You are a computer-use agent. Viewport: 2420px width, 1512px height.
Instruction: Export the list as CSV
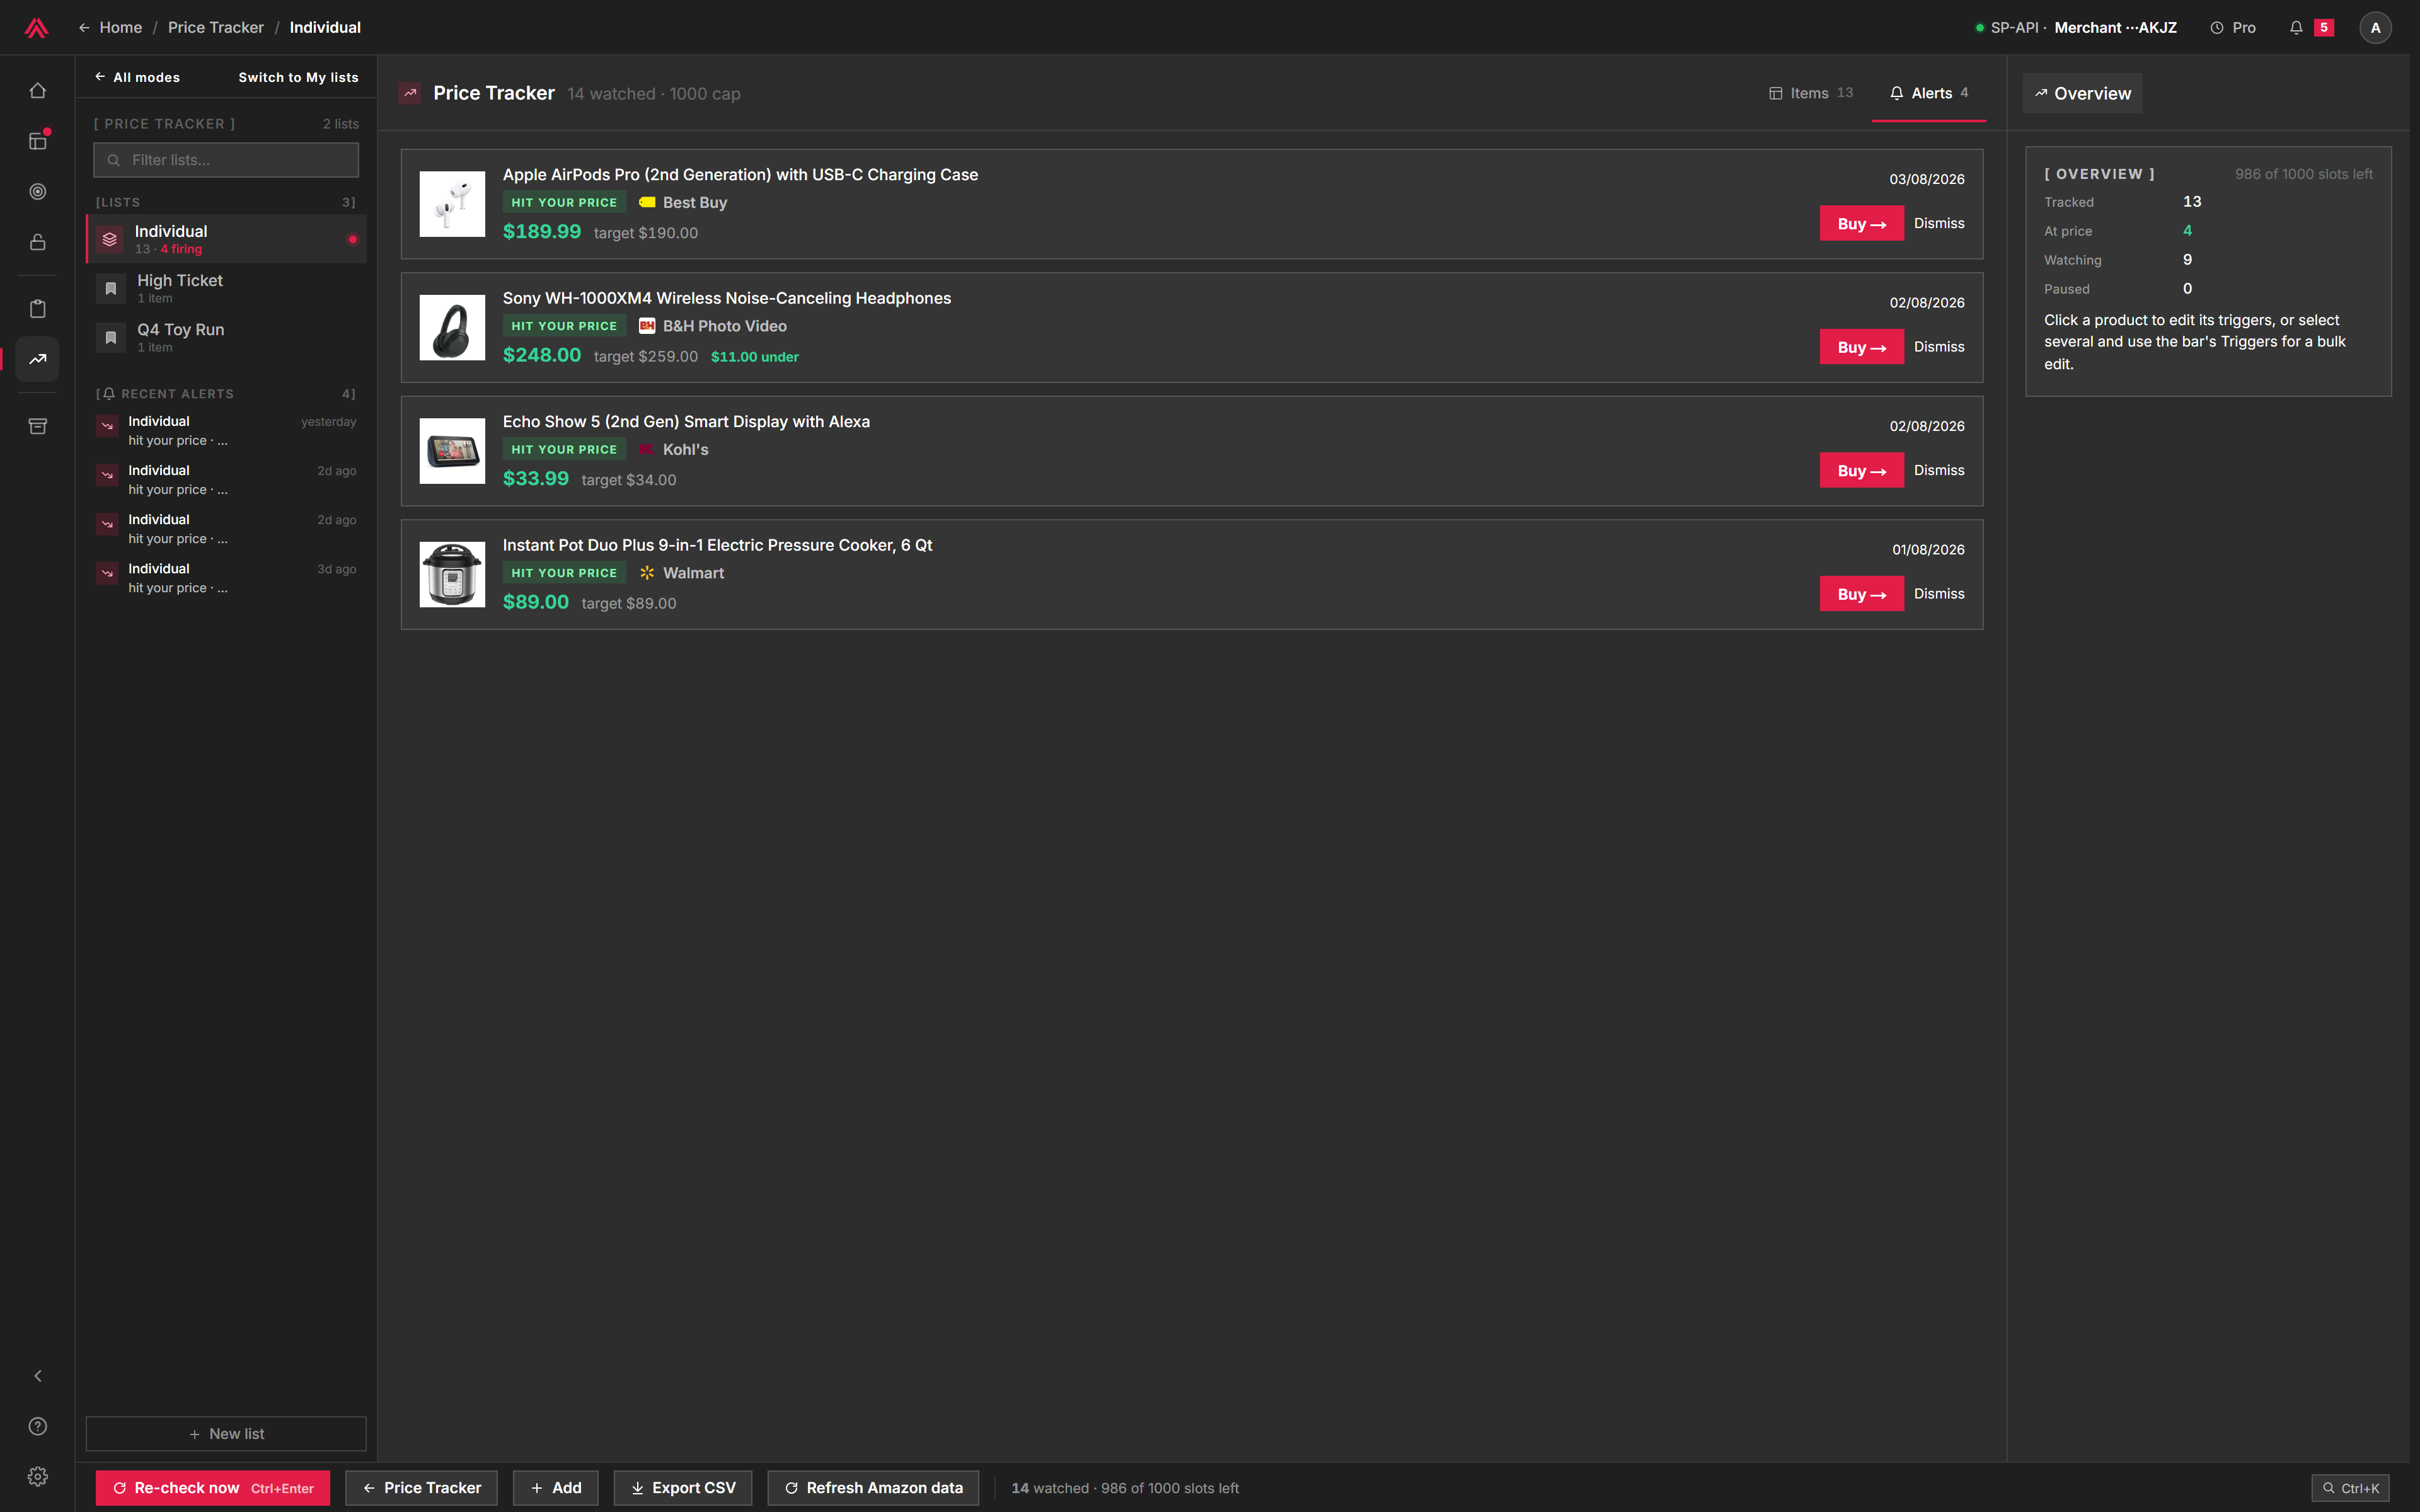pyautogui.click(x=683, y=1488)
